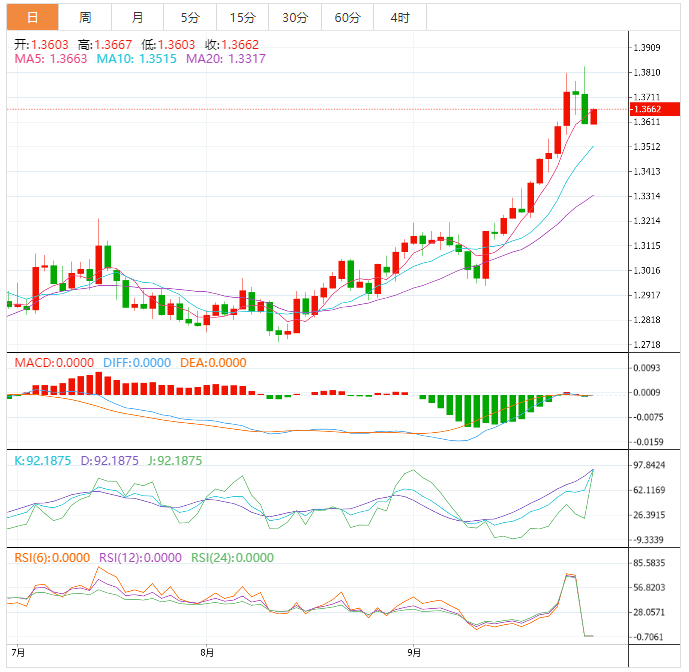Viewport: 689px width, 672px height.
Task: Click the 97.8424 KDJ axis label
Action: point(649,465)
